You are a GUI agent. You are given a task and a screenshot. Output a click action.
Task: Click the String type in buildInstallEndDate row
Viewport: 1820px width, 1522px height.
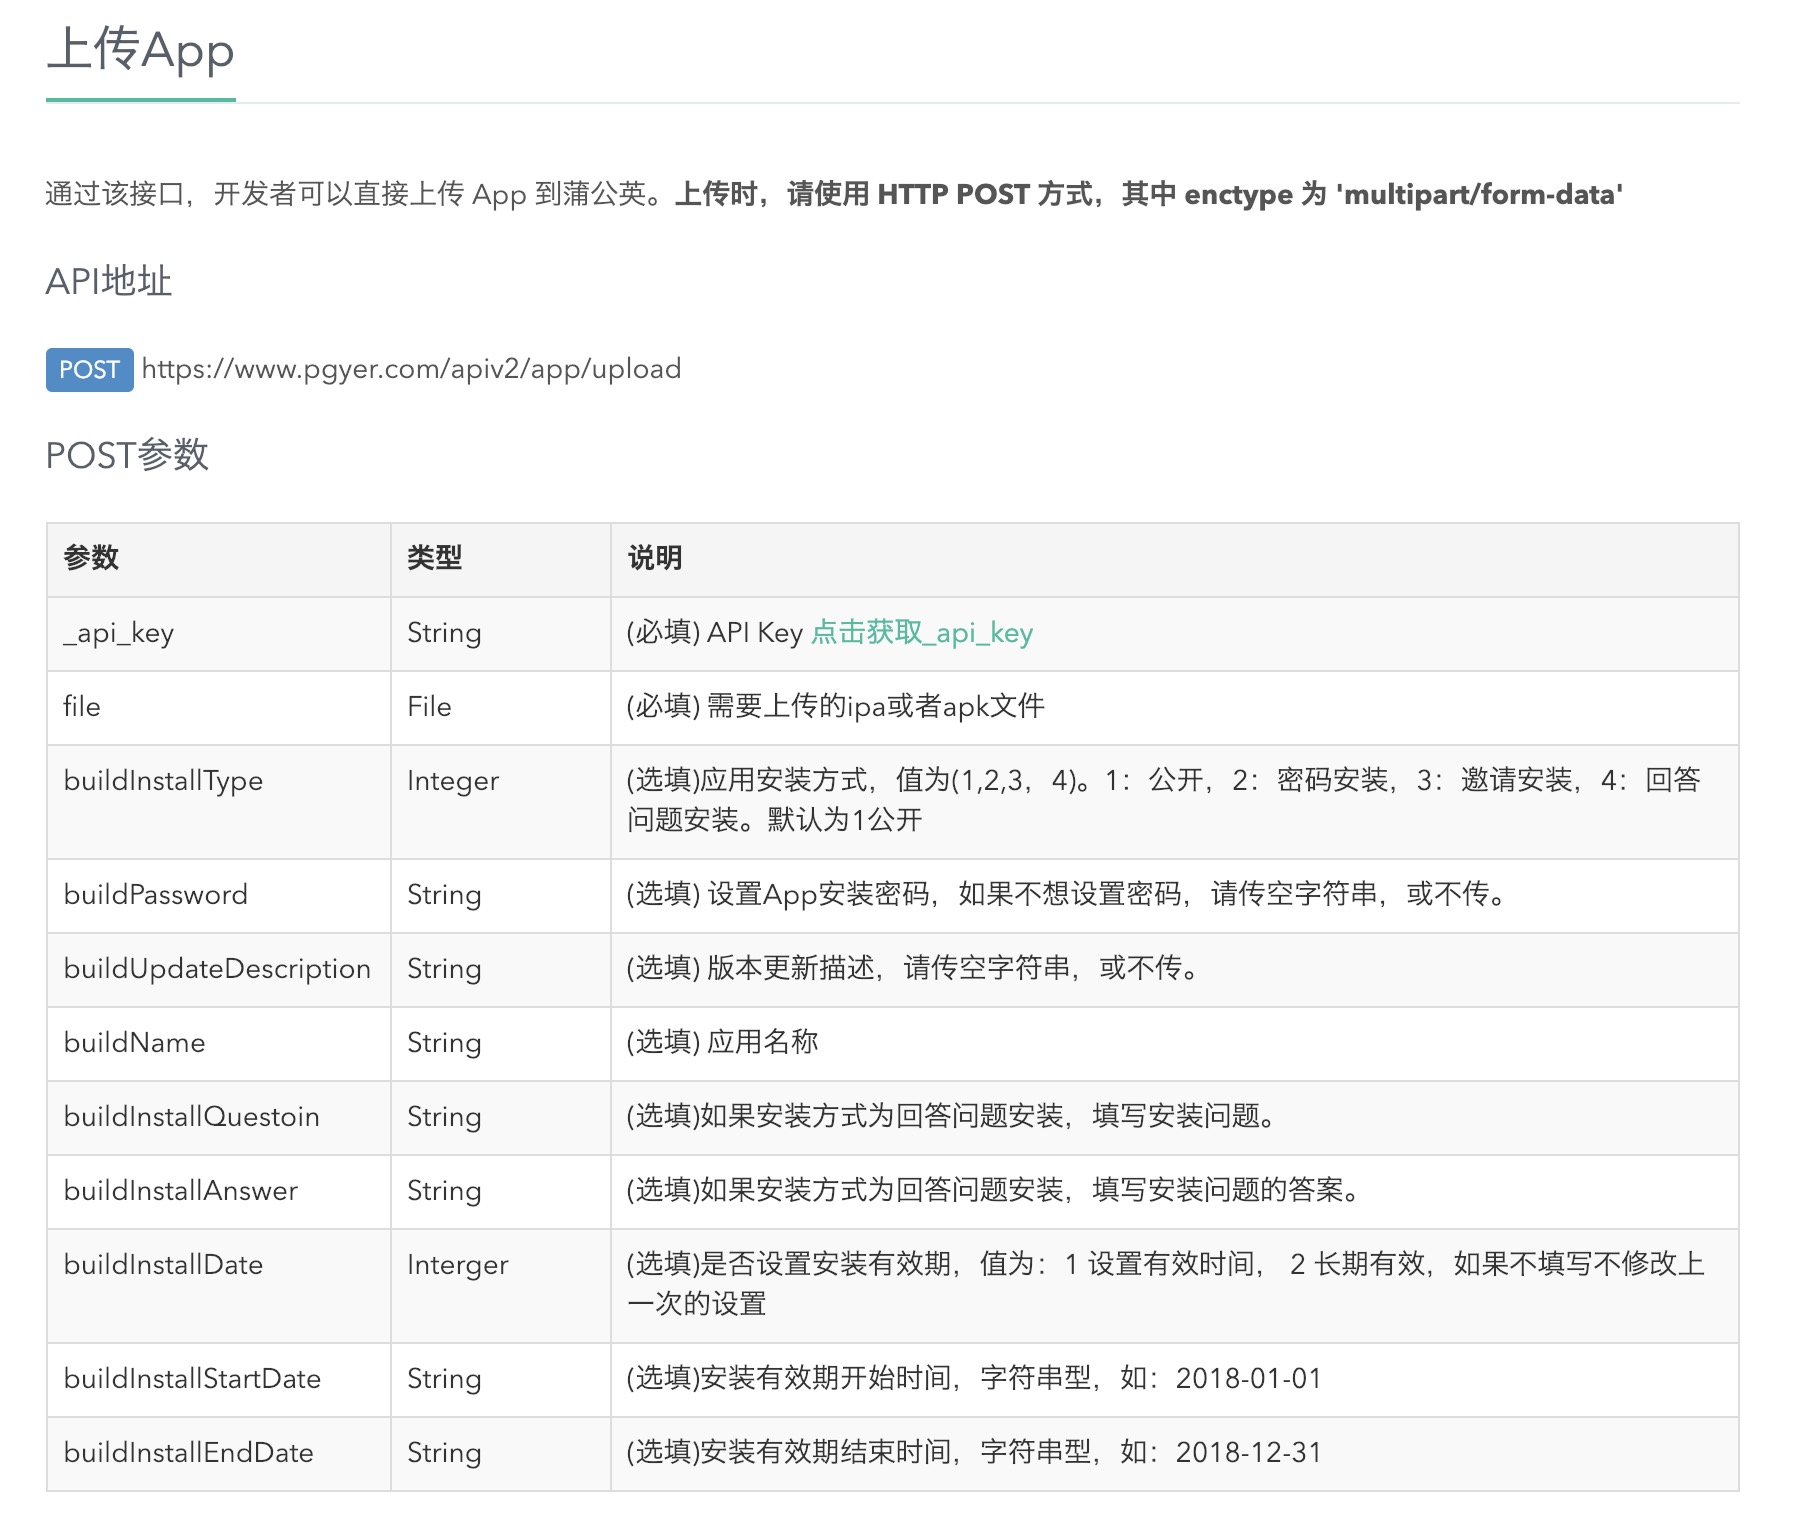coord(501,1454)
